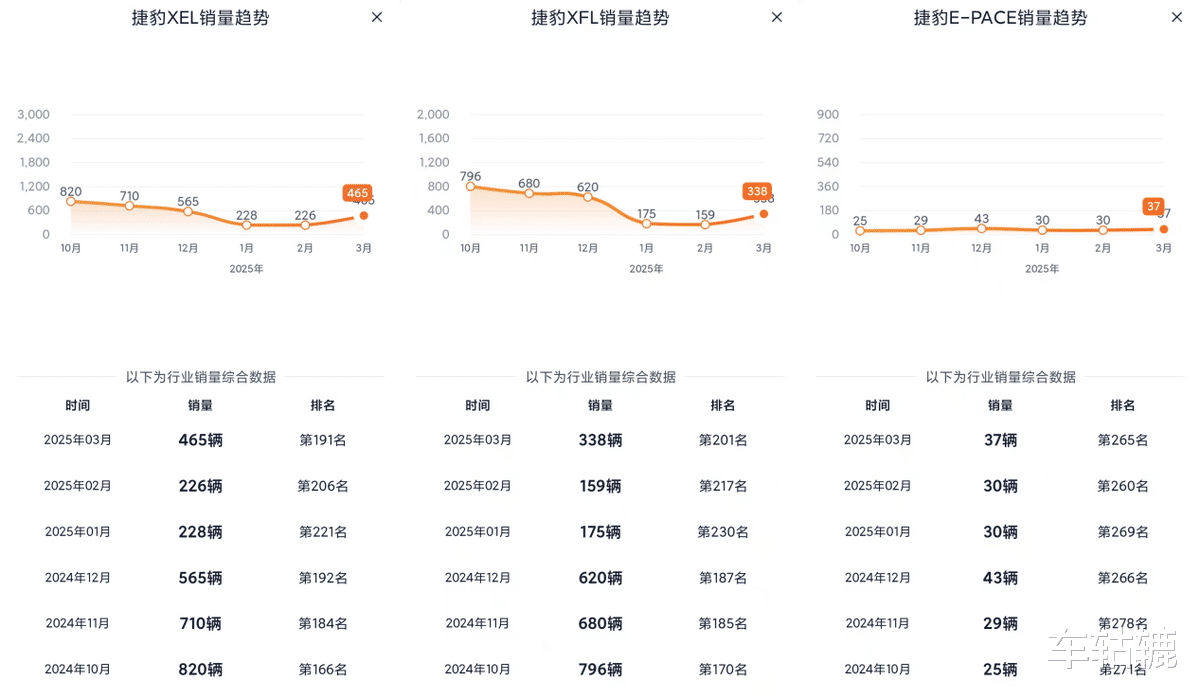Click the 捷豹XFL销量趋势 title
The height and width of the screenshot is (699, 1200).
point(600,18)
